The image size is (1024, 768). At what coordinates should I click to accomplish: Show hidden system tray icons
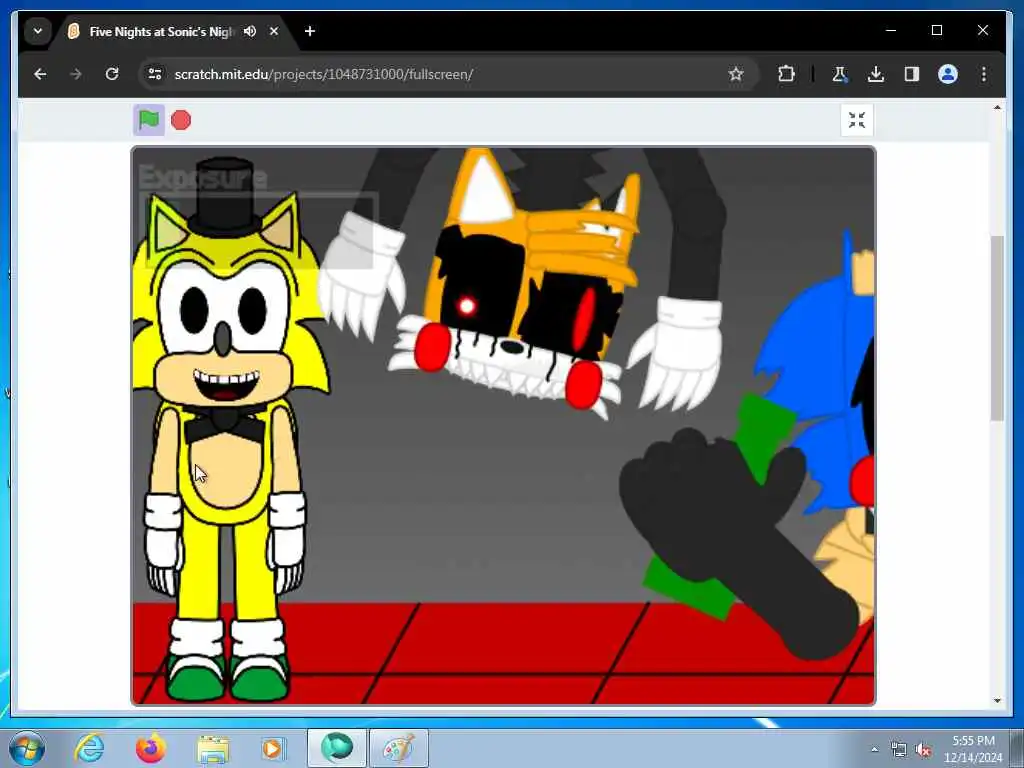(x=874, y=750)
